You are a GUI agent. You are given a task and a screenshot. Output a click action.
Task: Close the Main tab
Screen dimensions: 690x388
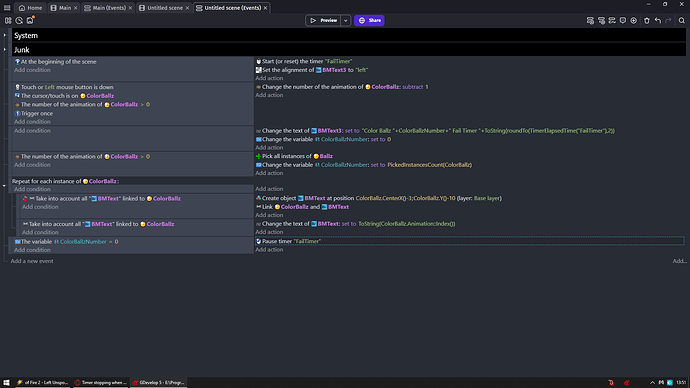pyautogui.click(x=75, y=8)
